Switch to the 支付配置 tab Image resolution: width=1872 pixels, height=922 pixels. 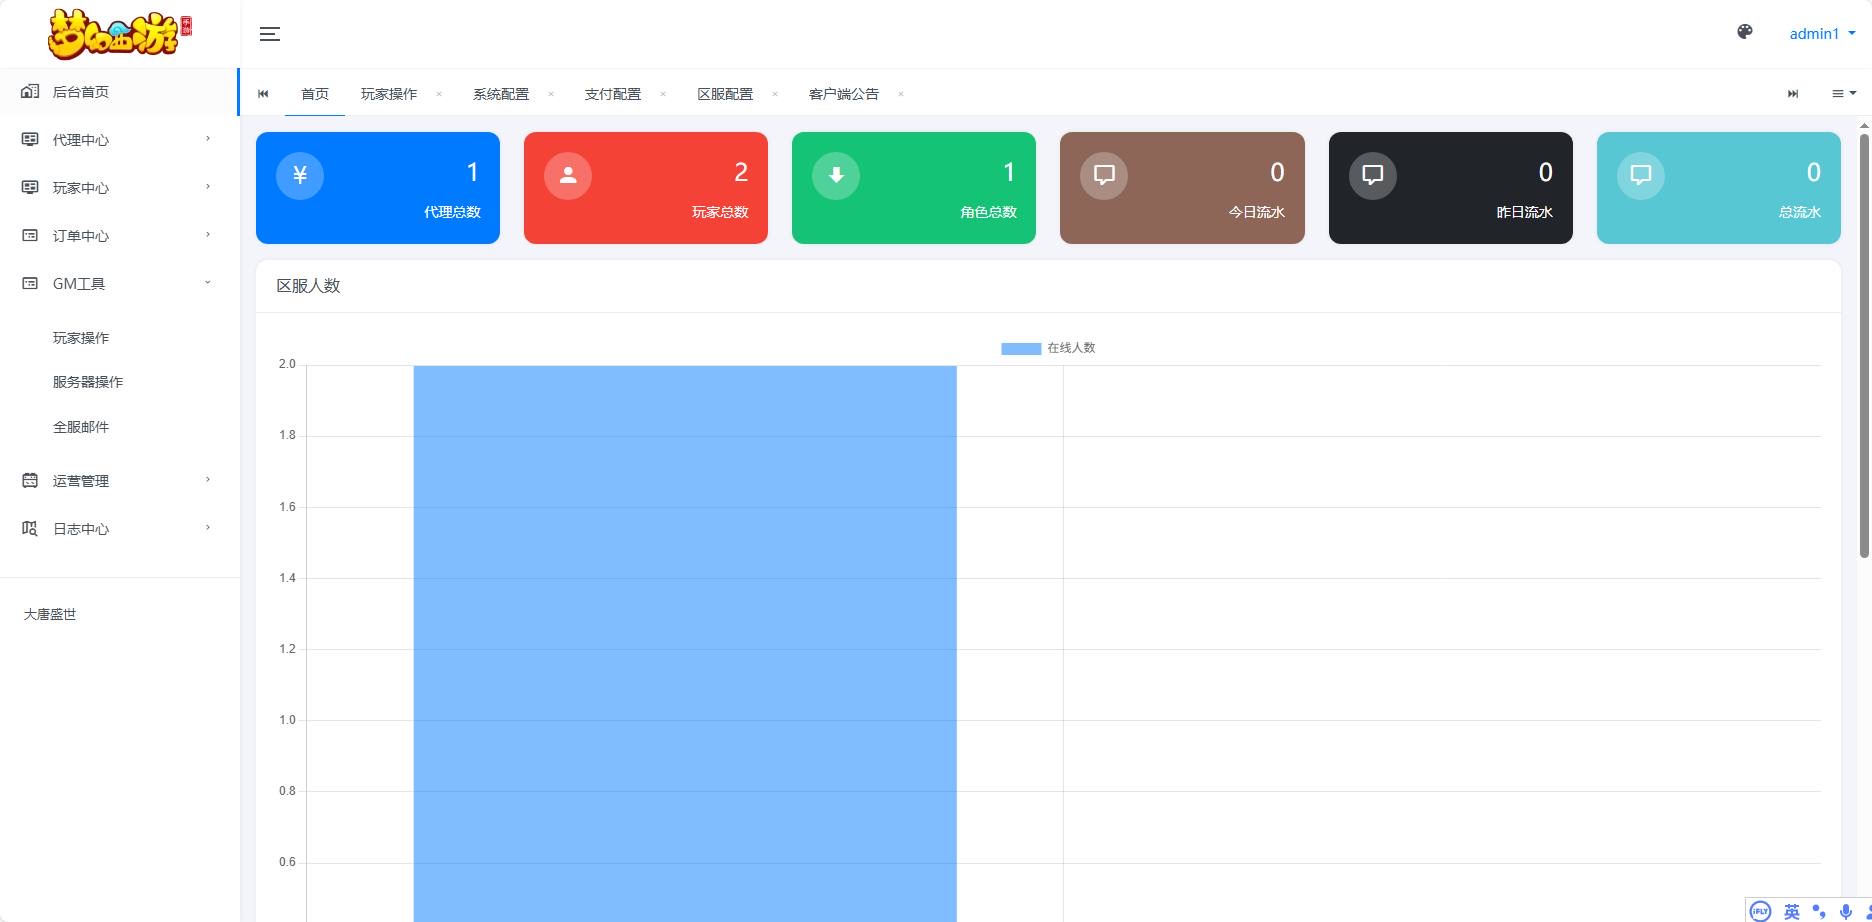[613, 94]
